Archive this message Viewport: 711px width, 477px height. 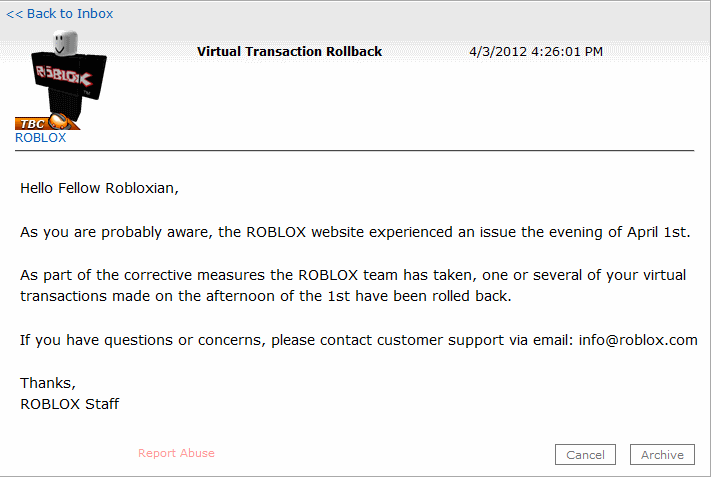click(662, 455)
